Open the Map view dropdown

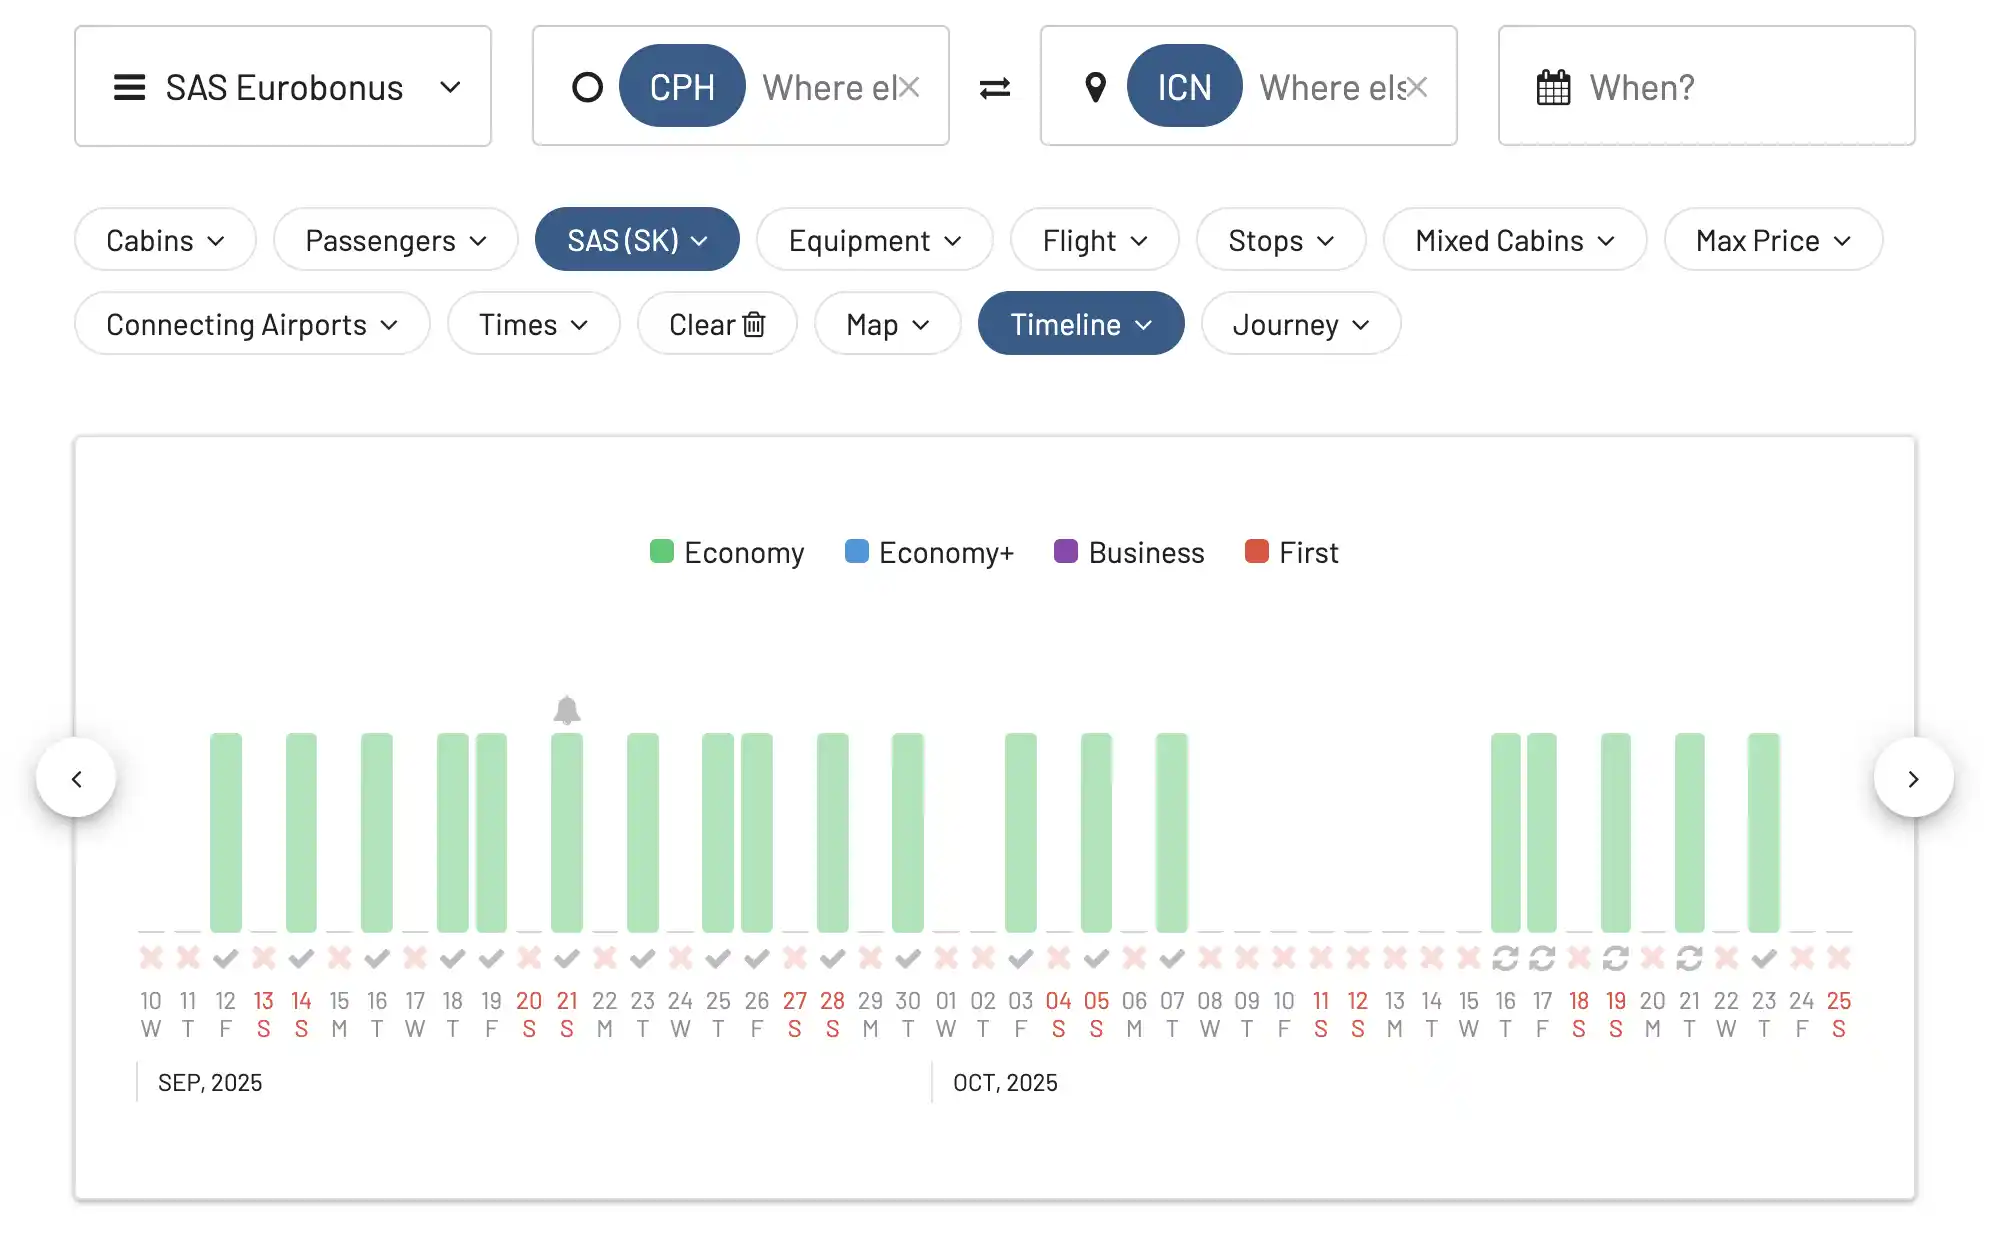(888, 324)
